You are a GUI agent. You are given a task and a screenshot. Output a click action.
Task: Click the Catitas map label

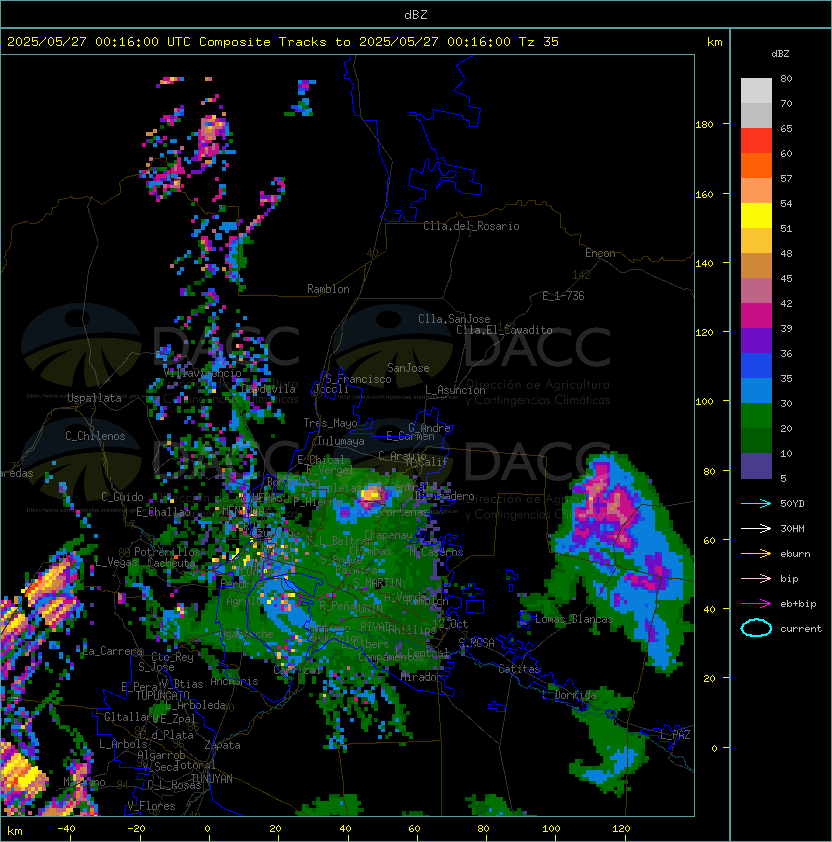click(519, 669)
